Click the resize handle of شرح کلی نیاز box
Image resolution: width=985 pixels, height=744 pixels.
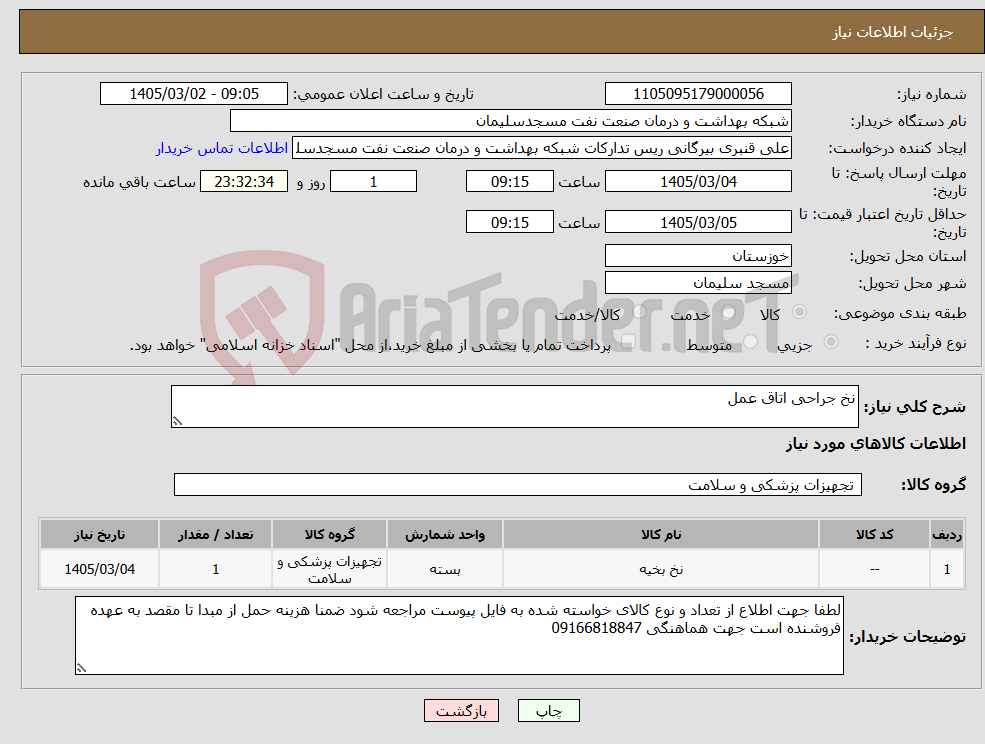(x=177, y=422)
